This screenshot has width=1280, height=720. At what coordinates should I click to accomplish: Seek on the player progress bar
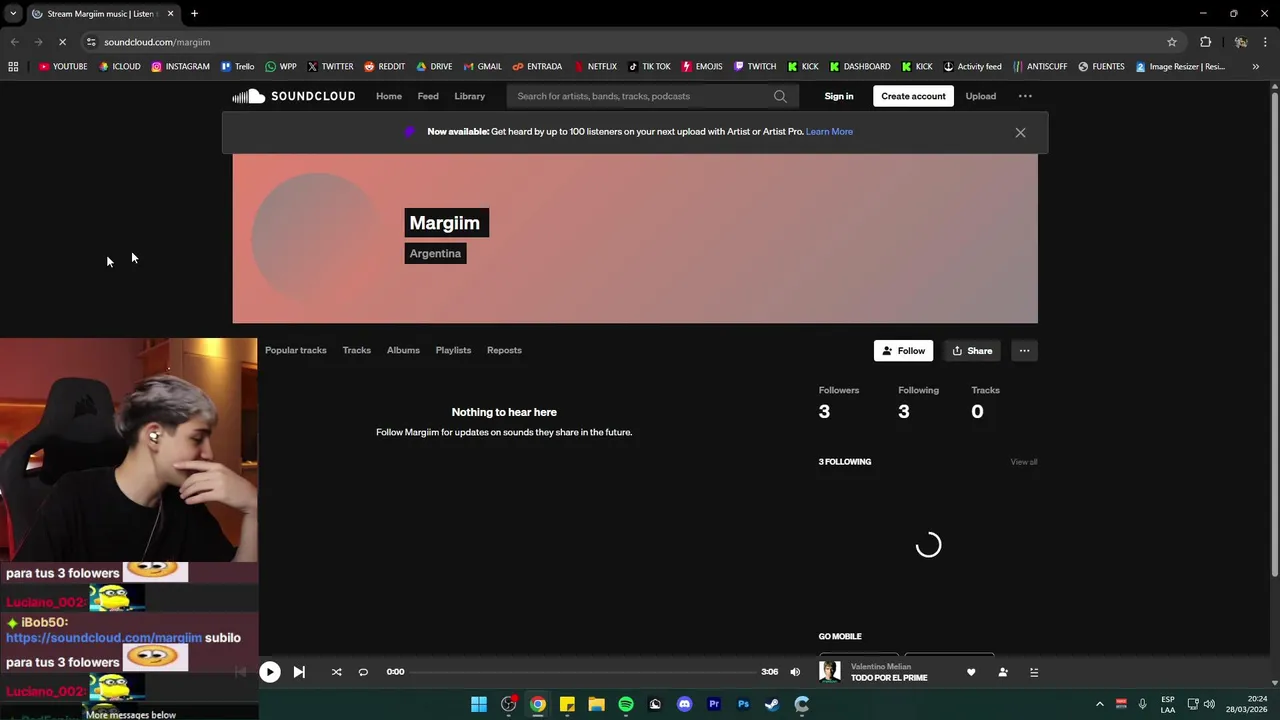tap(583, 672)
